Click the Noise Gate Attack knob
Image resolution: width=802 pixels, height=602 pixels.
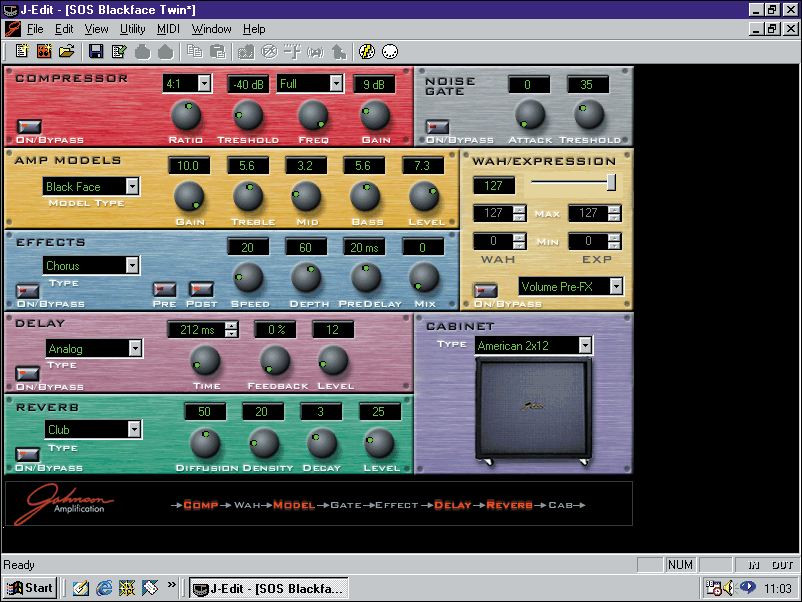point(530,114)
